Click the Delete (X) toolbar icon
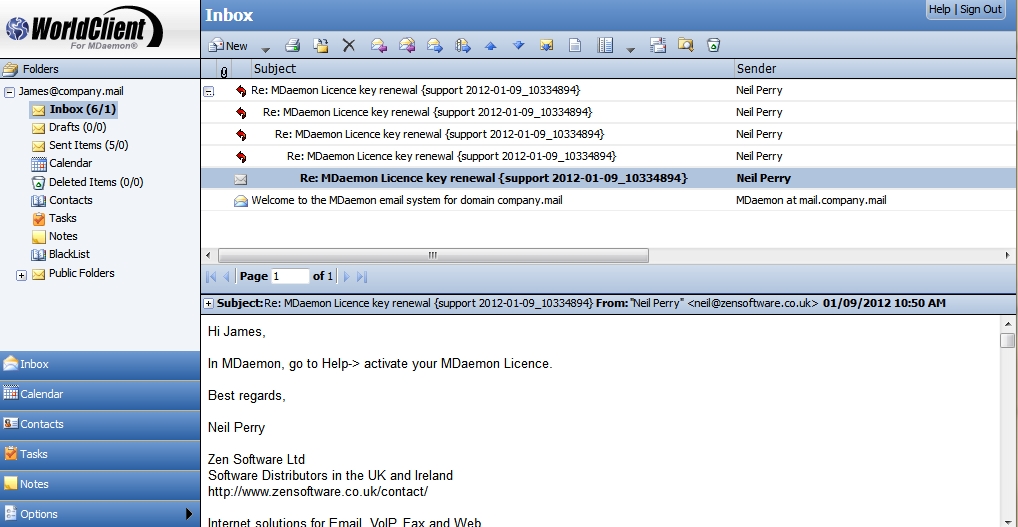 point(349,45)
